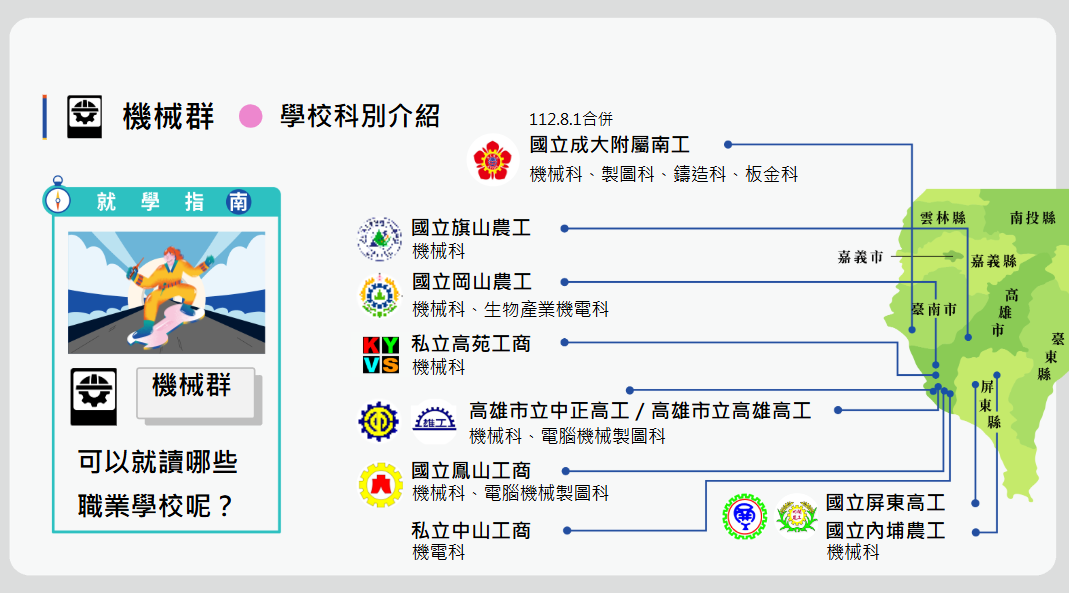The height and width of the screenshot is (593, 1069).
Task: Select the KYVS 高苑工商 logo
Action: point(380,354)
